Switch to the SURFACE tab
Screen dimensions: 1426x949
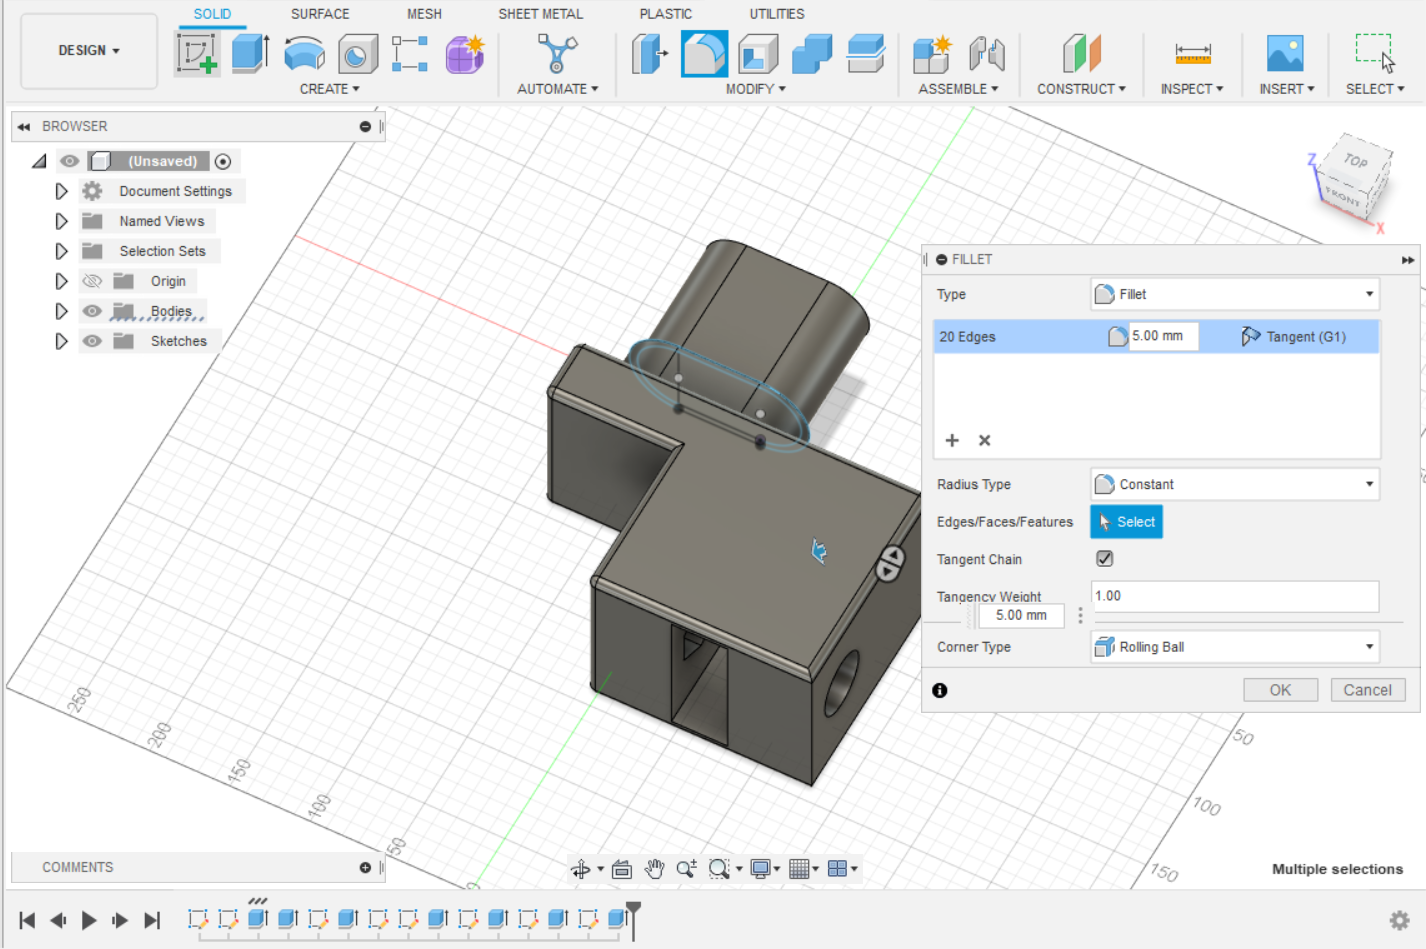pyautogui.click(x=320, y=14)
